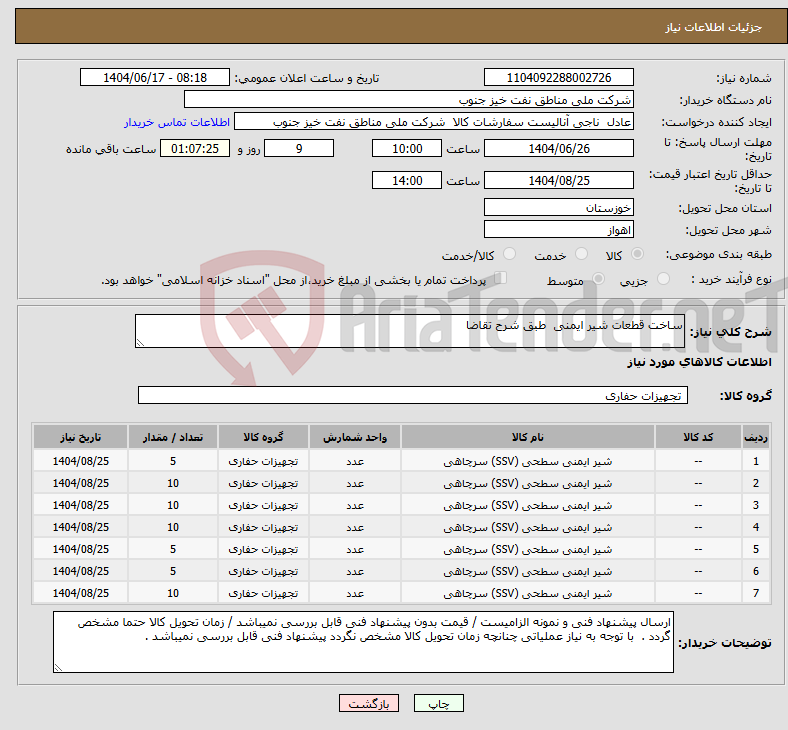Click the quantity 5 in row 1
Viewport: 788px width, 730px height.
tap(173, 461)
